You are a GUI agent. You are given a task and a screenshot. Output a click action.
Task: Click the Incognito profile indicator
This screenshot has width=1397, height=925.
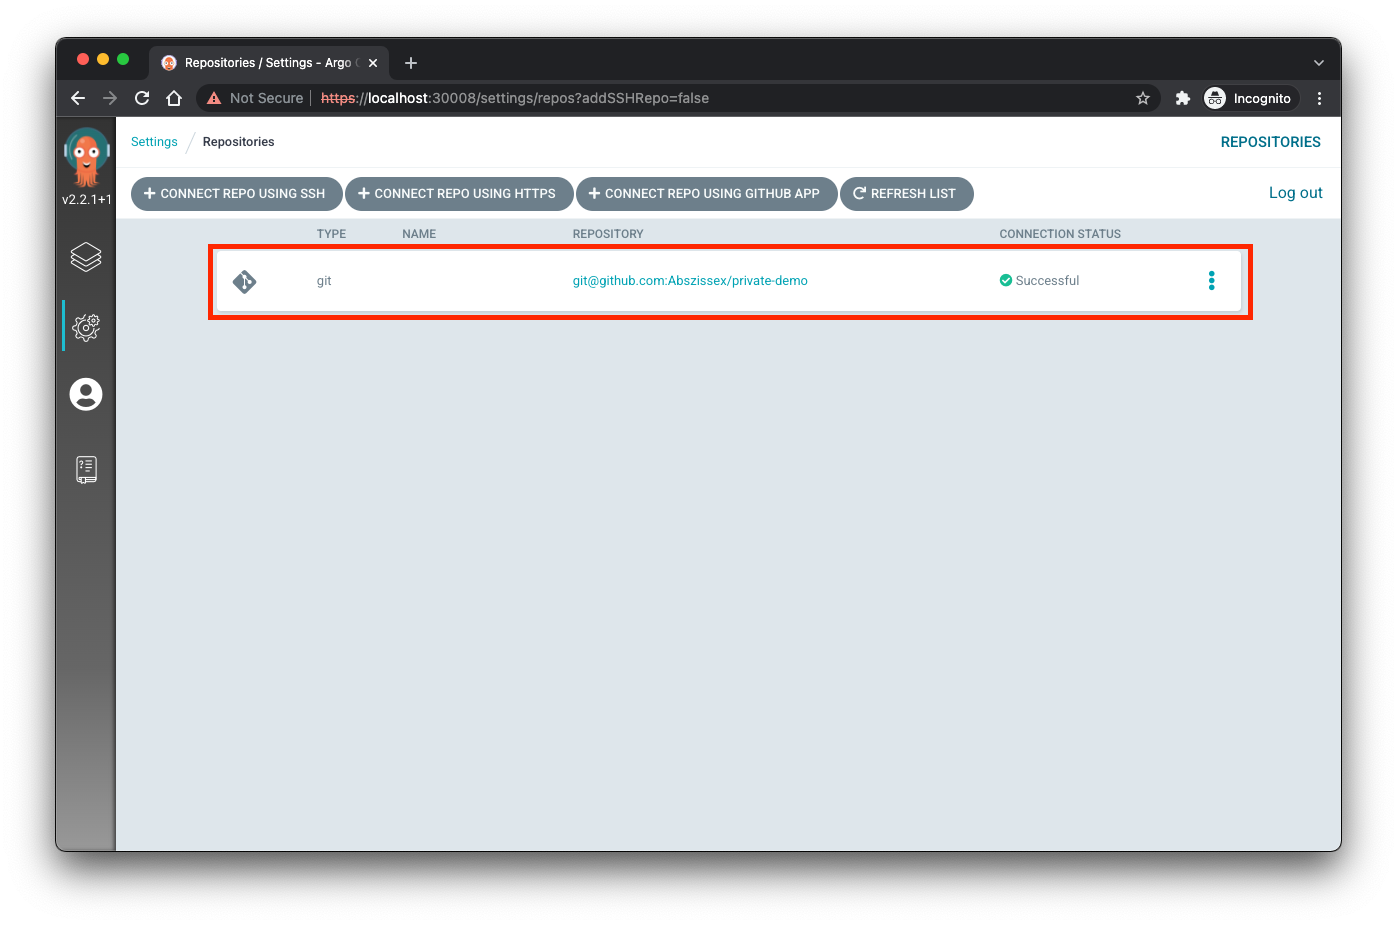pyautogui.click(x=1248, y=98)
